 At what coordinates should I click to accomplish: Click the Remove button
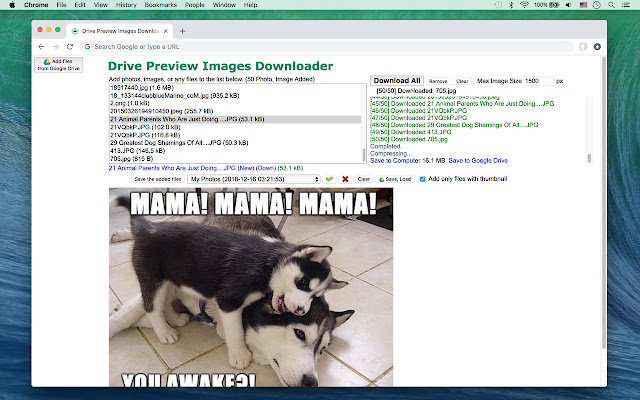(438, 81)
